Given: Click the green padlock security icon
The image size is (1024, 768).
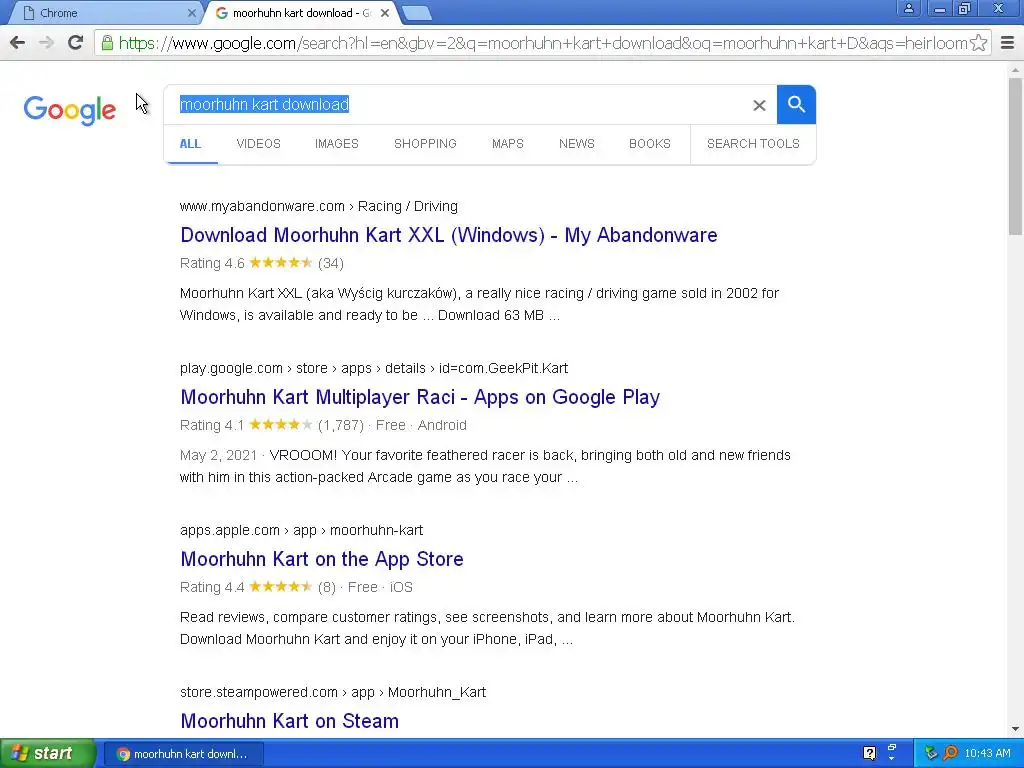Looking at the screenshot, I should [x=107, y=43].
